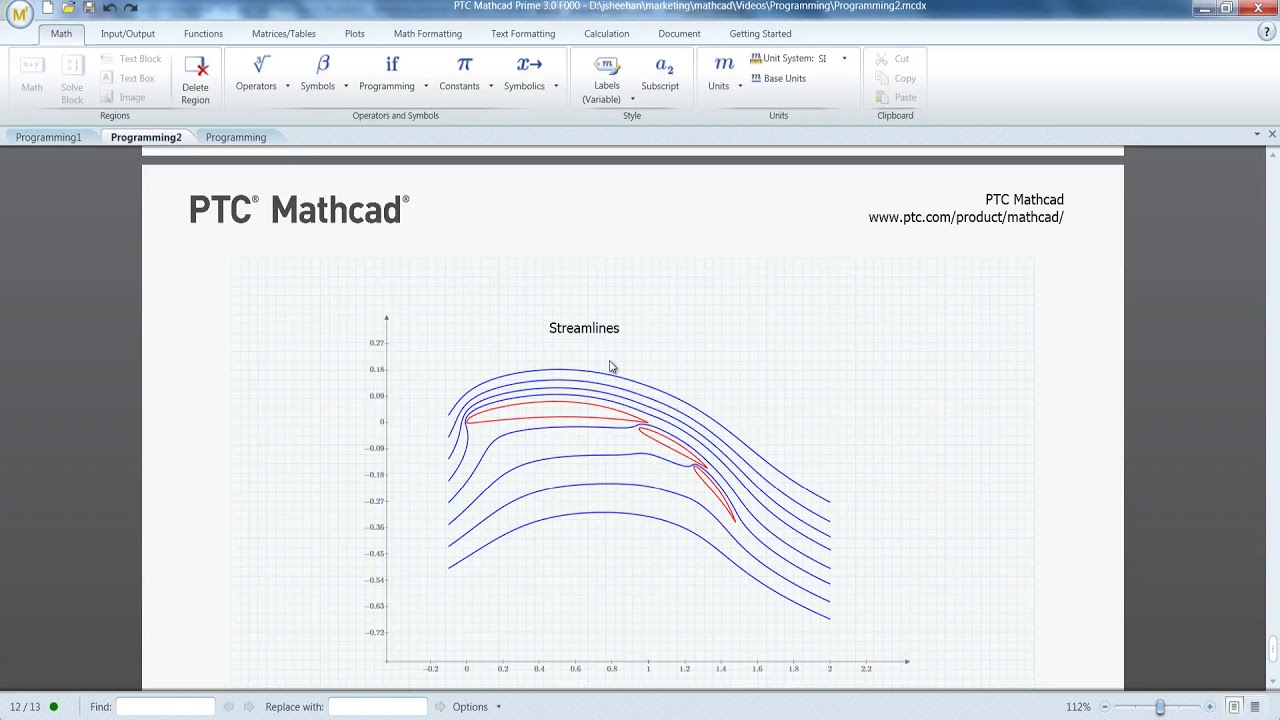The height and width of the screenshot is (720, 1280).
Task: Open the Plots ribbon tab
Action: [x=355, y=33]
